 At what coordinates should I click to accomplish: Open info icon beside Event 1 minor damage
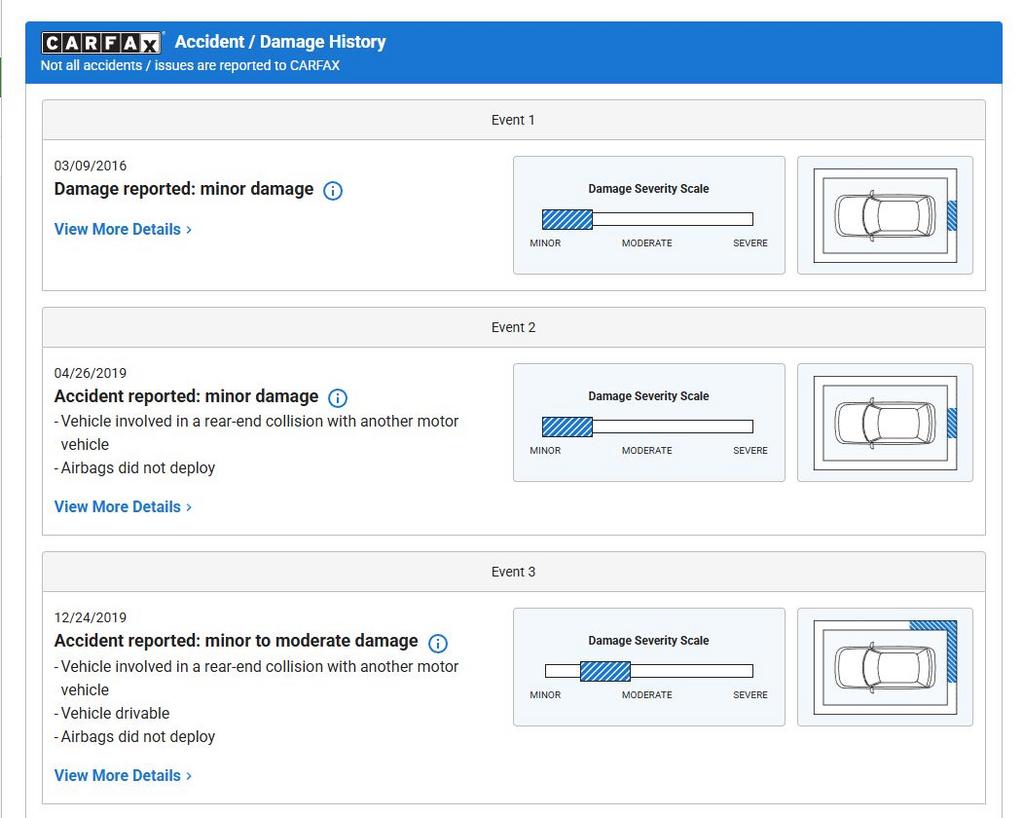(333, 191)
